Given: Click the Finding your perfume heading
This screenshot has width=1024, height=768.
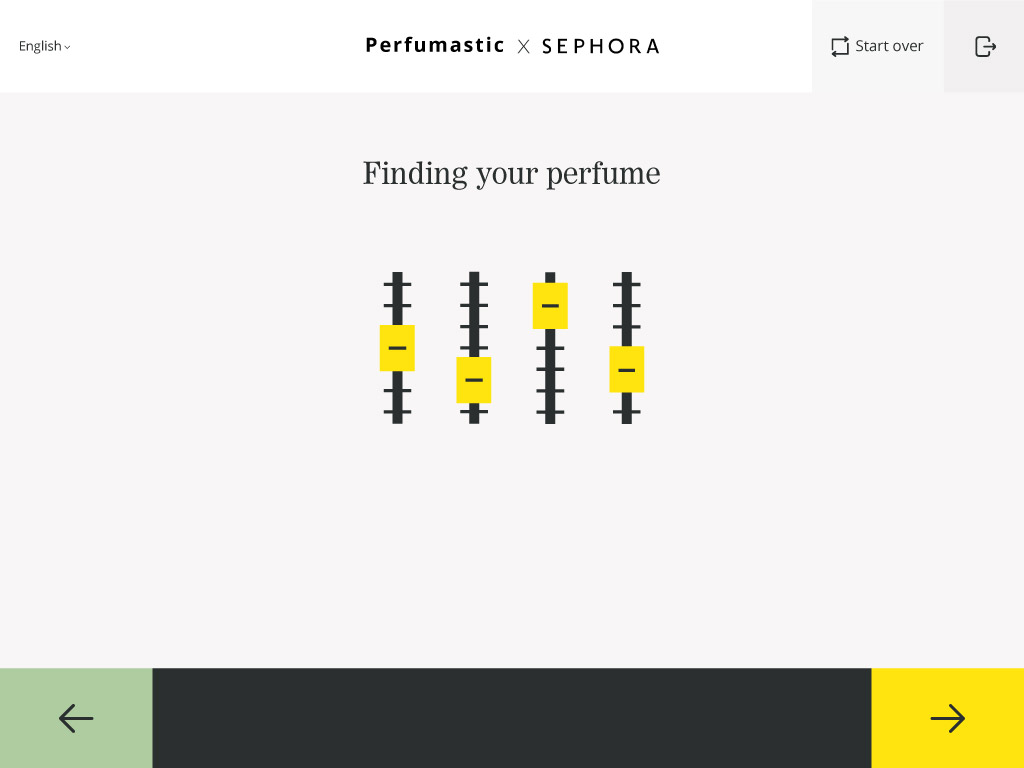Looking at the screenshot, I should click(511, 173).
